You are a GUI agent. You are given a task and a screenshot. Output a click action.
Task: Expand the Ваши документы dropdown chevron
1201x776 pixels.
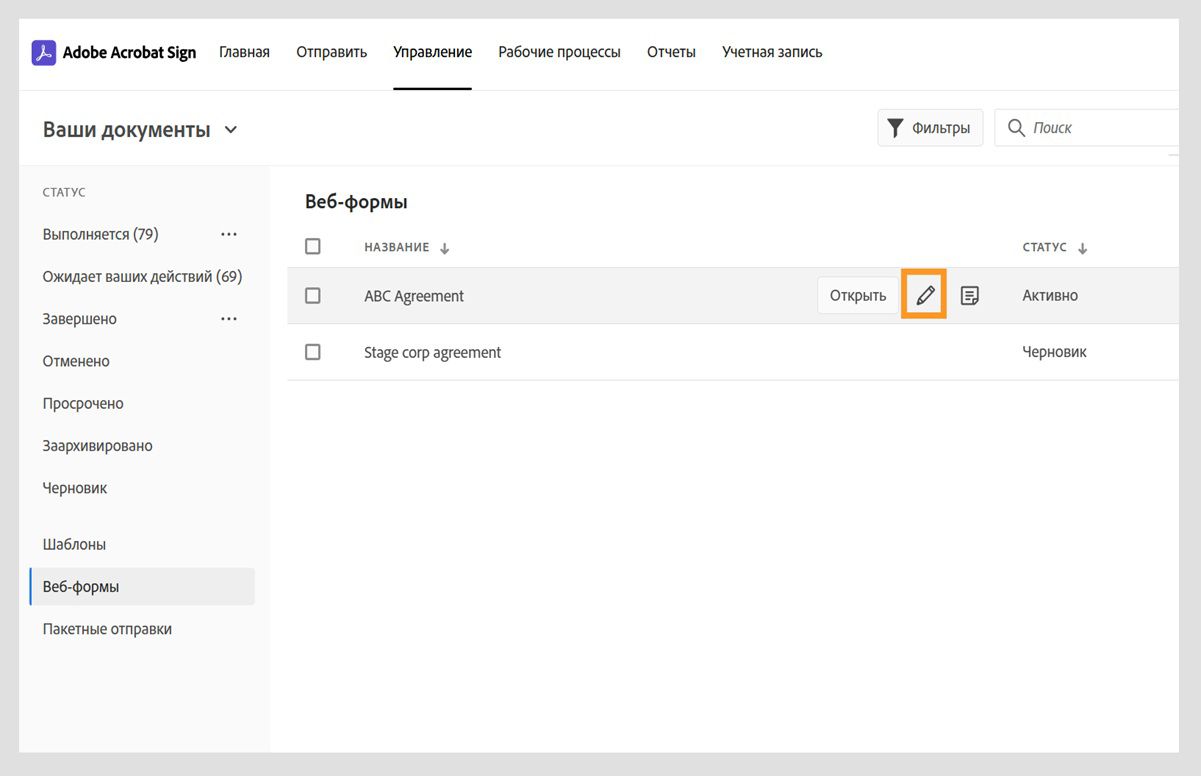pos(231,130)
